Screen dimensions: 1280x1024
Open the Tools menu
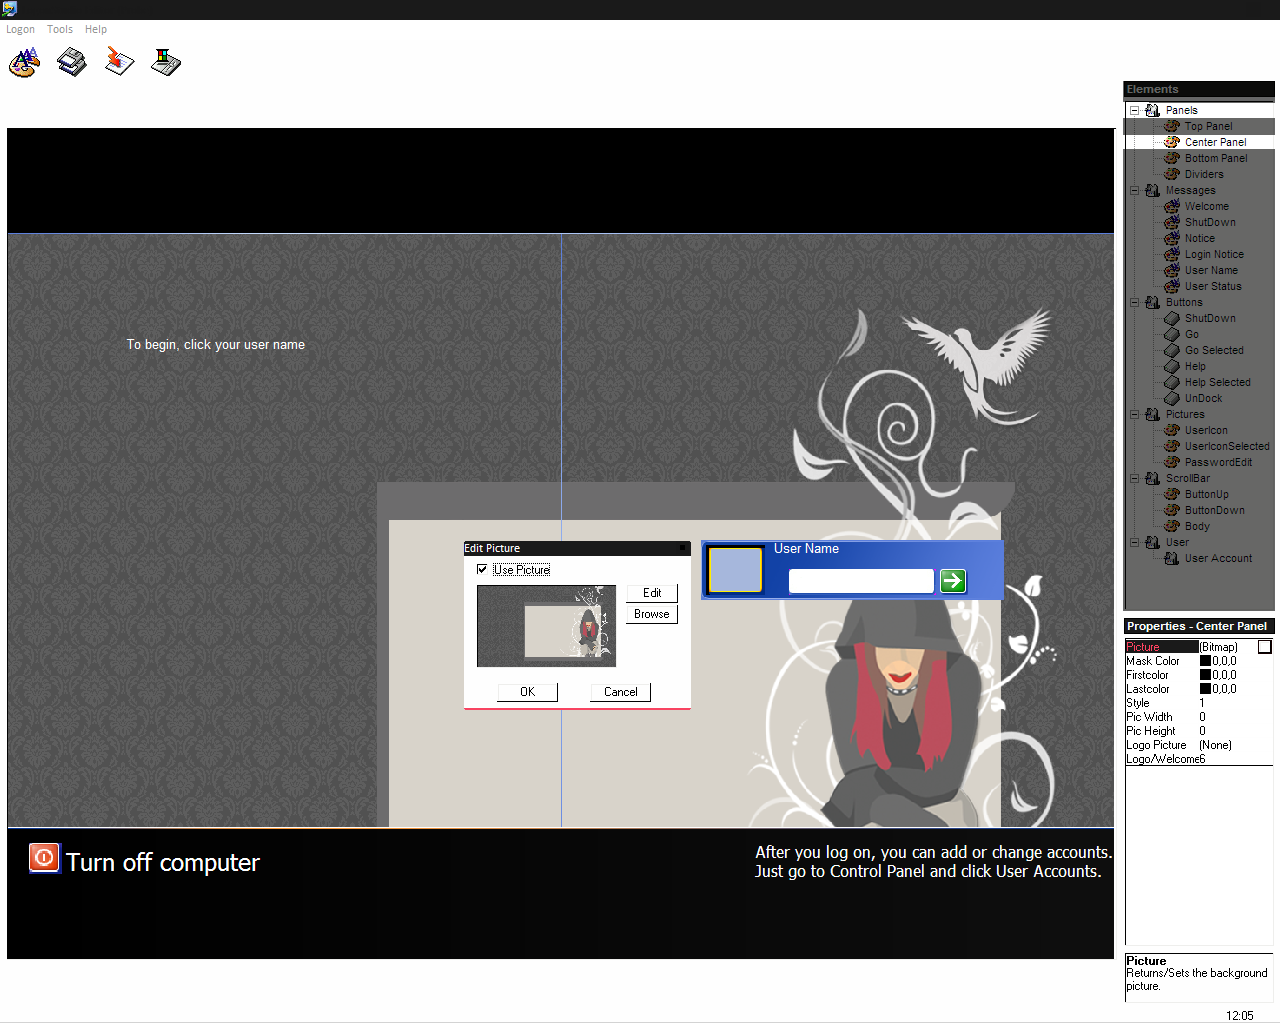click(60, 29)
